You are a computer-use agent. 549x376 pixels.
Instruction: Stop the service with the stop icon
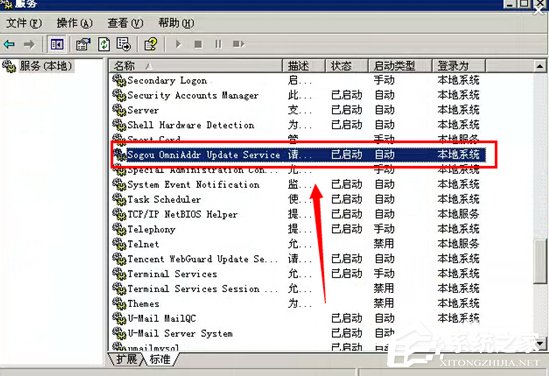coord(198,44)
